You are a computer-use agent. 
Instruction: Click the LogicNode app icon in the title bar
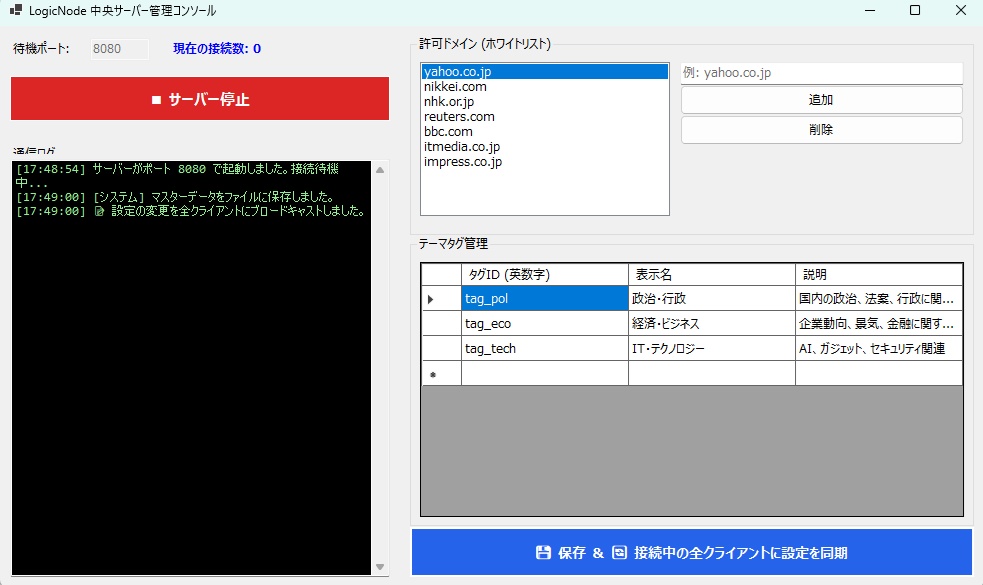pos(14,10)
